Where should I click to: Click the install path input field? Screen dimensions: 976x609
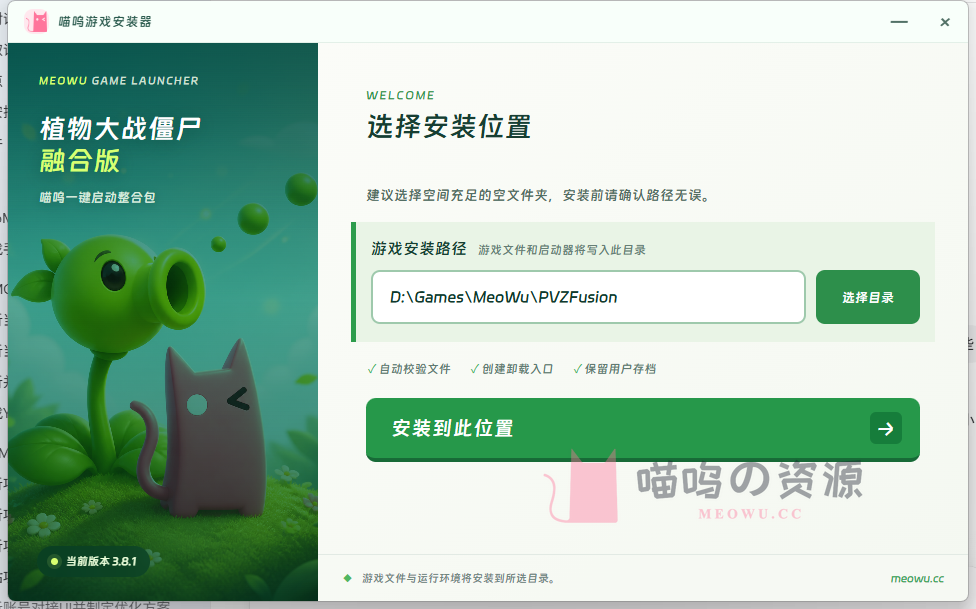point(588,297)
